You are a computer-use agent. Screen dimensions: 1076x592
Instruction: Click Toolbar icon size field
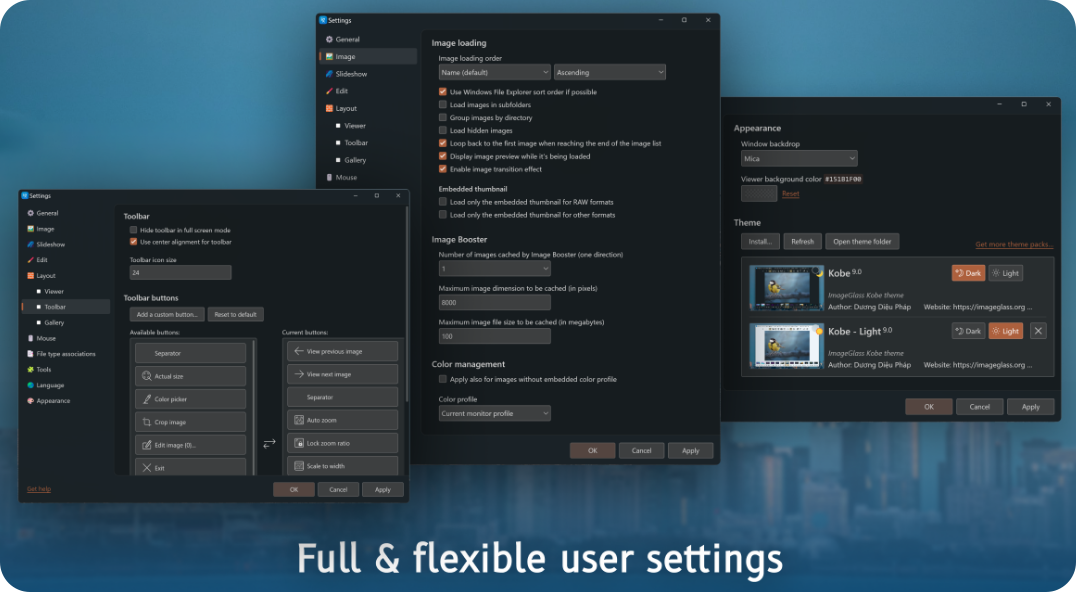[180, 272]
